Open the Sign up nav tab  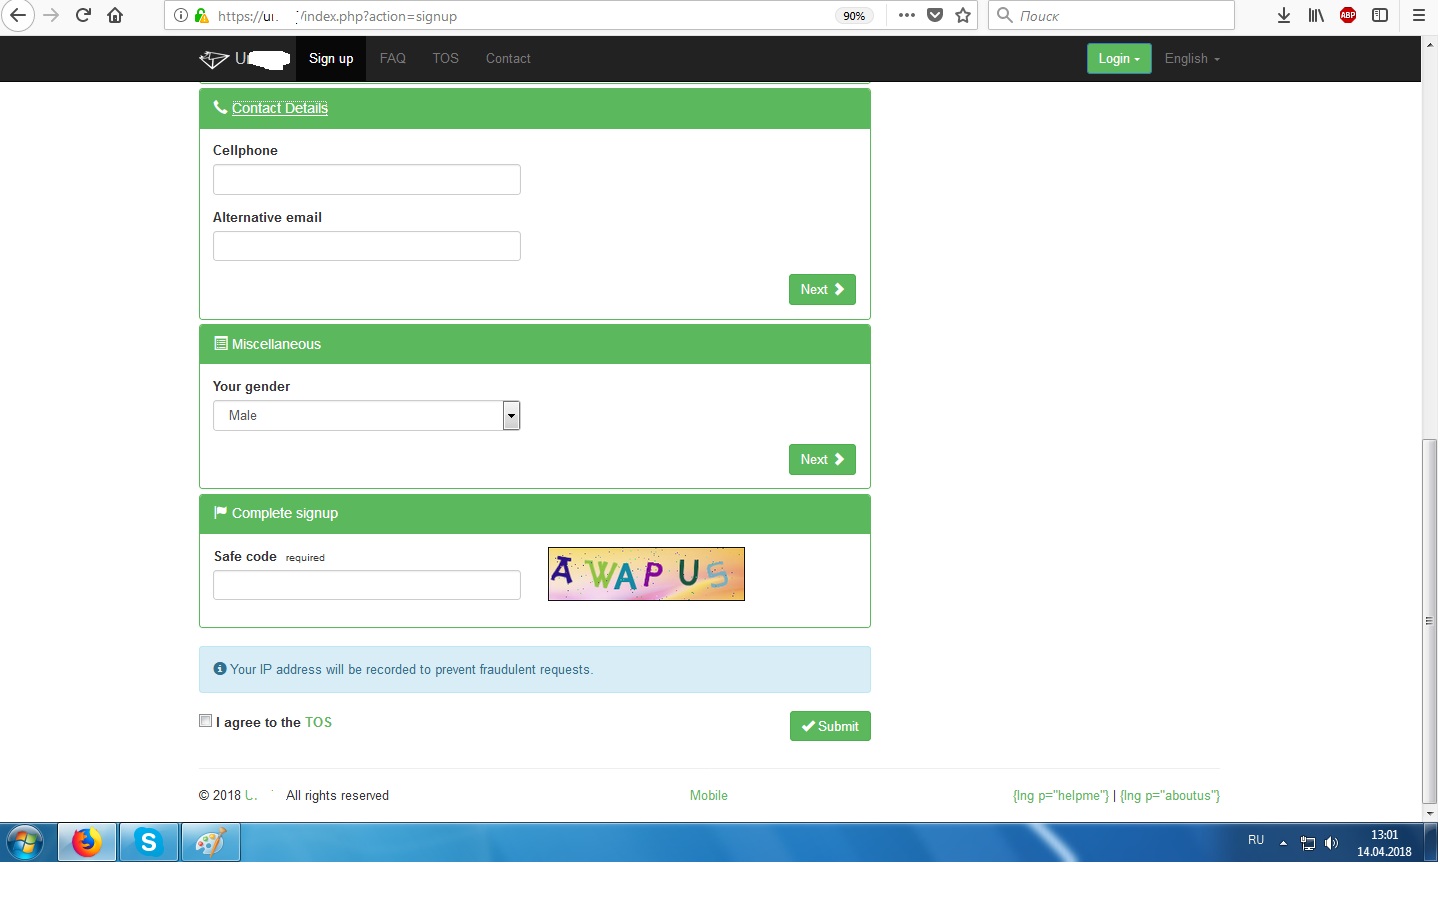click(x=331, y=59)
